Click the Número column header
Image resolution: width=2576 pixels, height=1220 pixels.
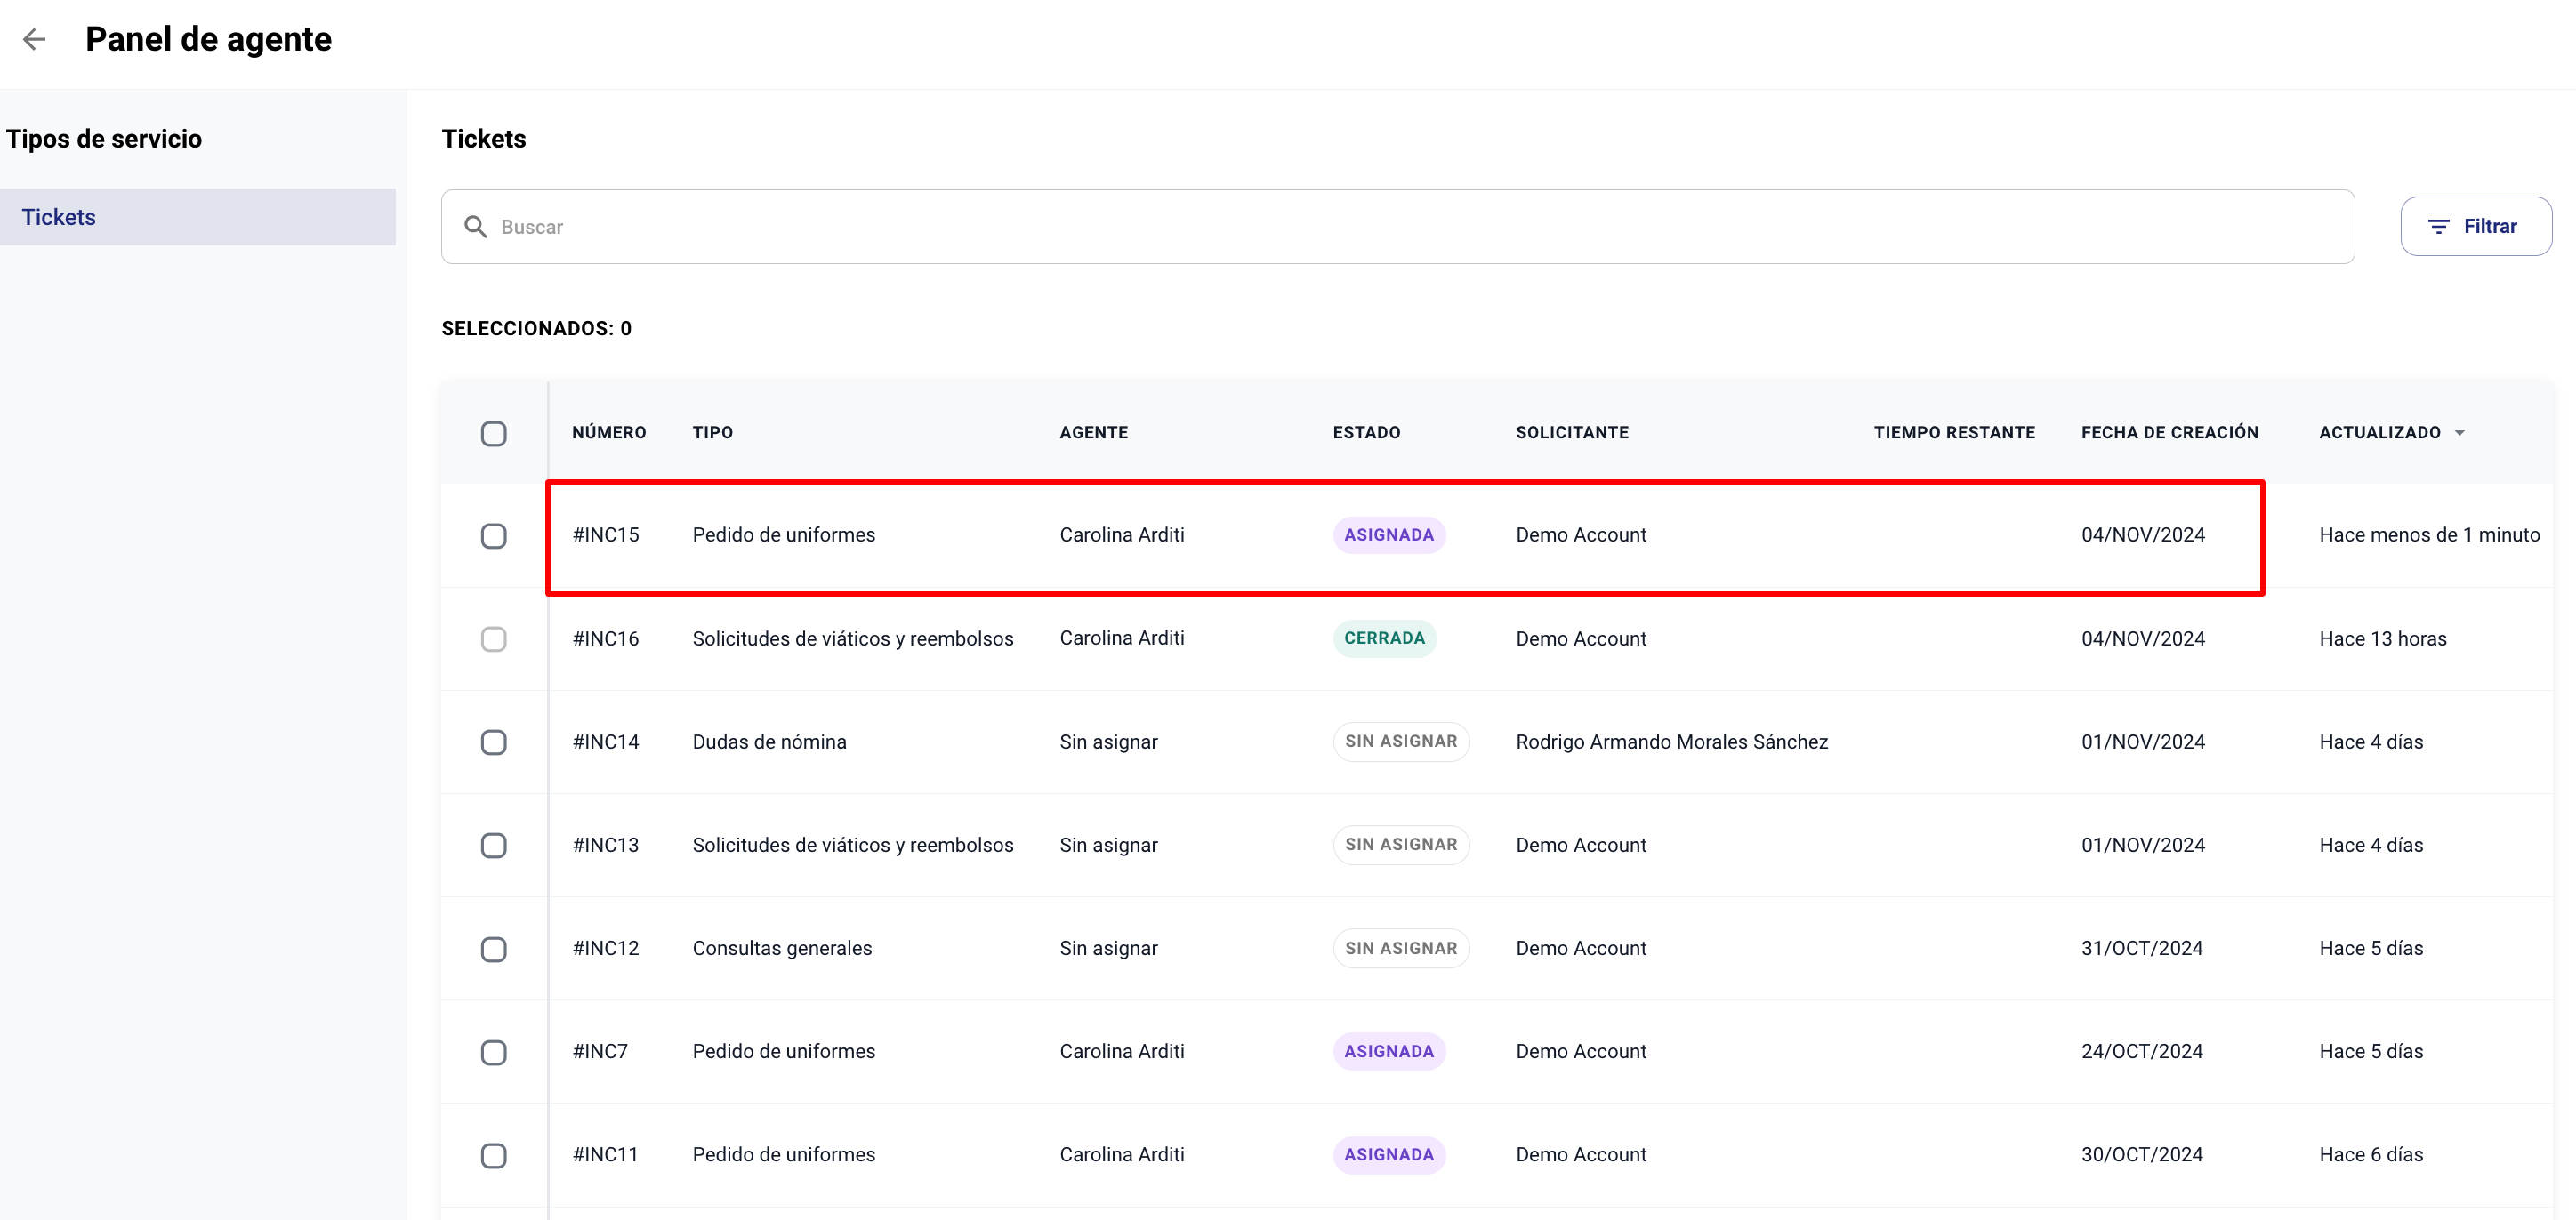click(608, 433)
